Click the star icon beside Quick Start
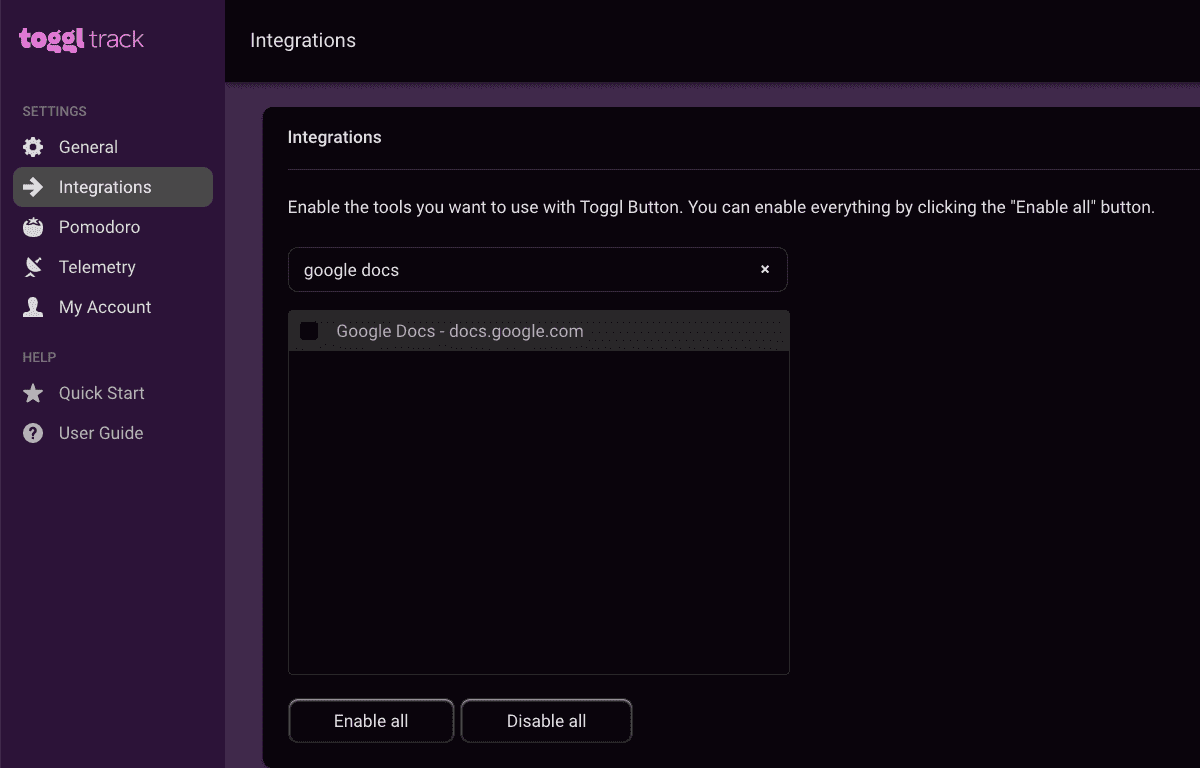The height and width of the screenshot is (768, 1200). (33, 393)
